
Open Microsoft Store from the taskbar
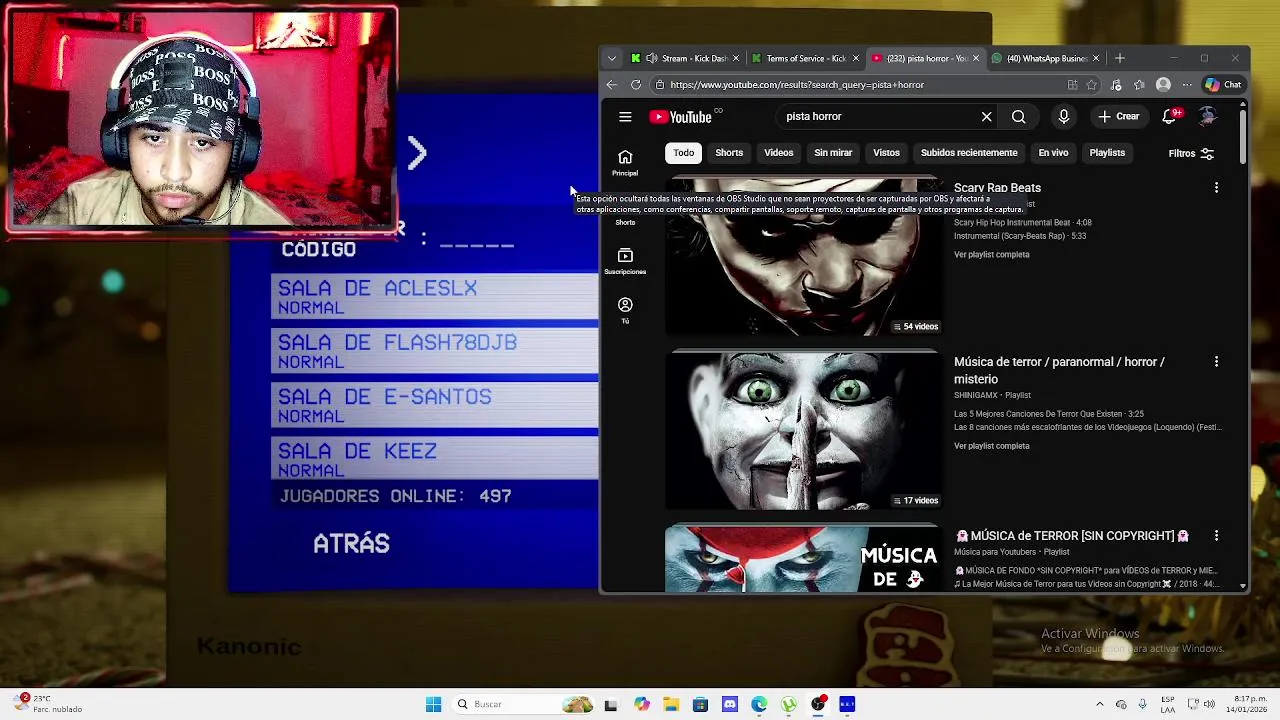click(700, 704)
